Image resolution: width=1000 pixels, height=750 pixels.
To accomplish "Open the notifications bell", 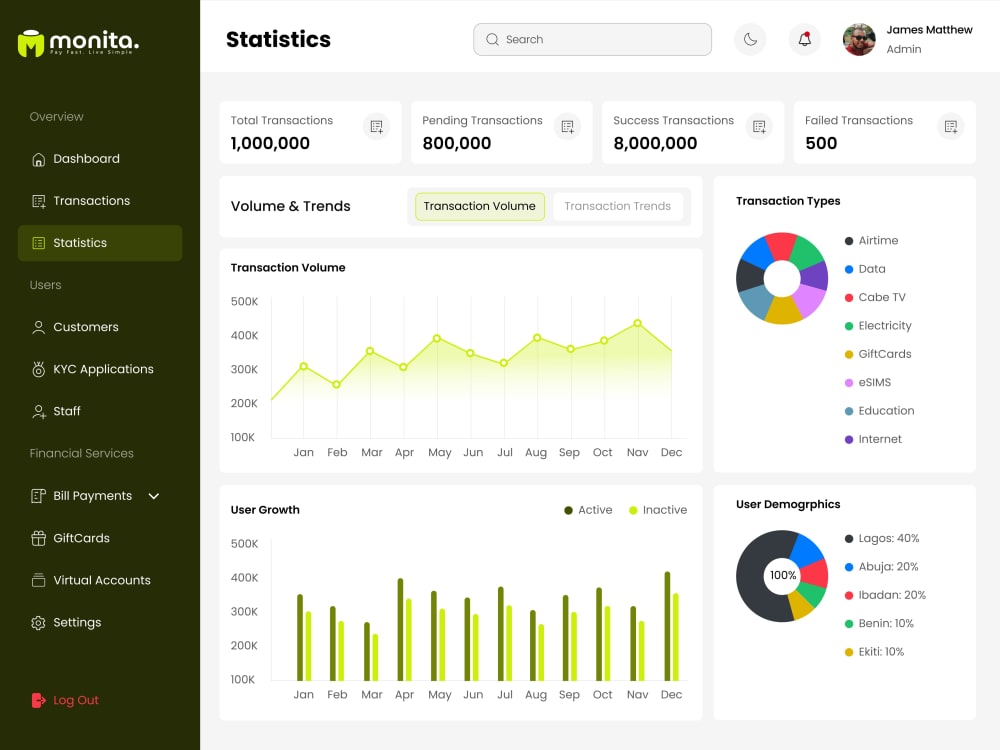I will coord(805,40).
